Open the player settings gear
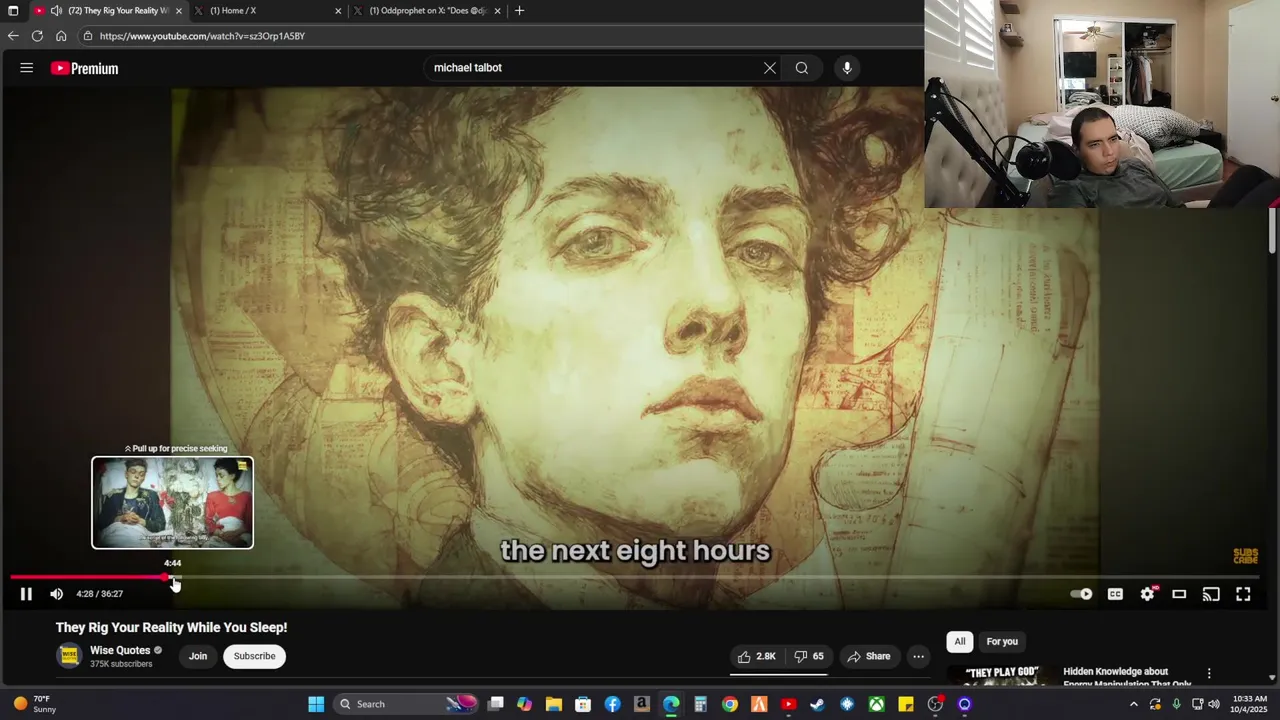The width and height of the screenshot is (1280, 720). click(x=1147, y=594)
